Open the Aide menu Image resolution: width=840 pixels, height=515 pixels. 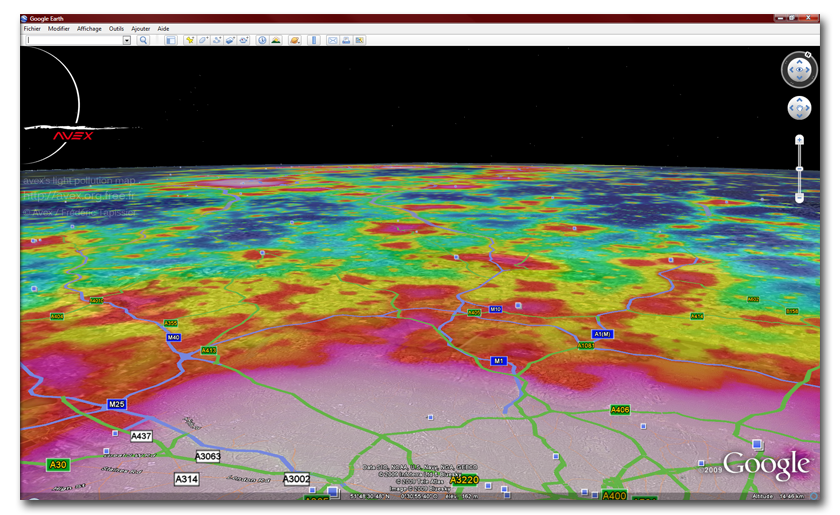[x=163, y=29]
